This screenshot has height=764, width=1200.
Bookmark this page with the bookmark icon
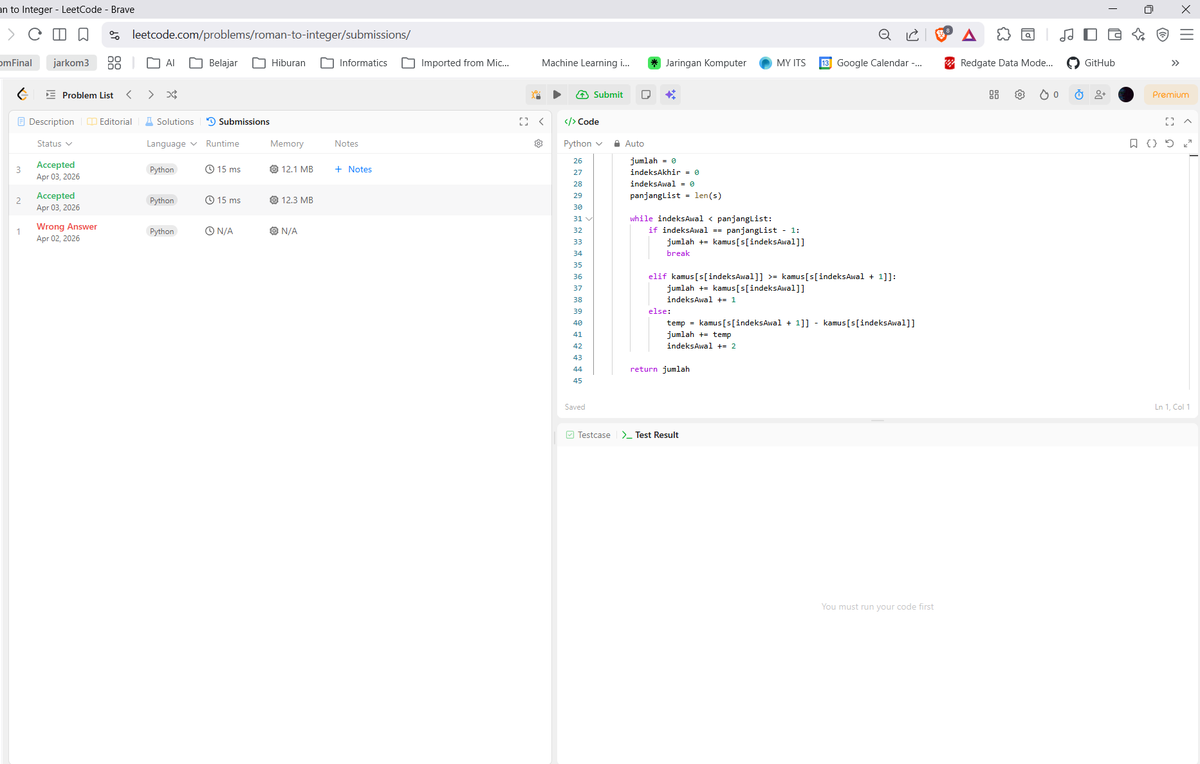84,35
